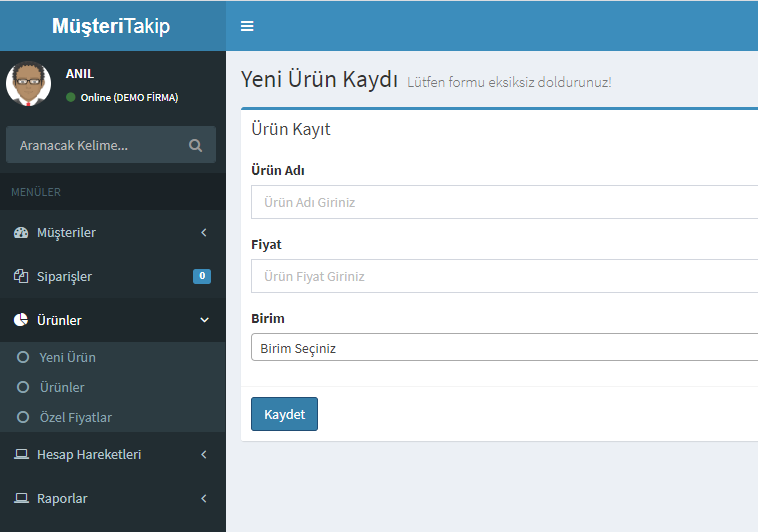Click the Raporlar laptop icon
Screen dimensions: 758x532
21,498
